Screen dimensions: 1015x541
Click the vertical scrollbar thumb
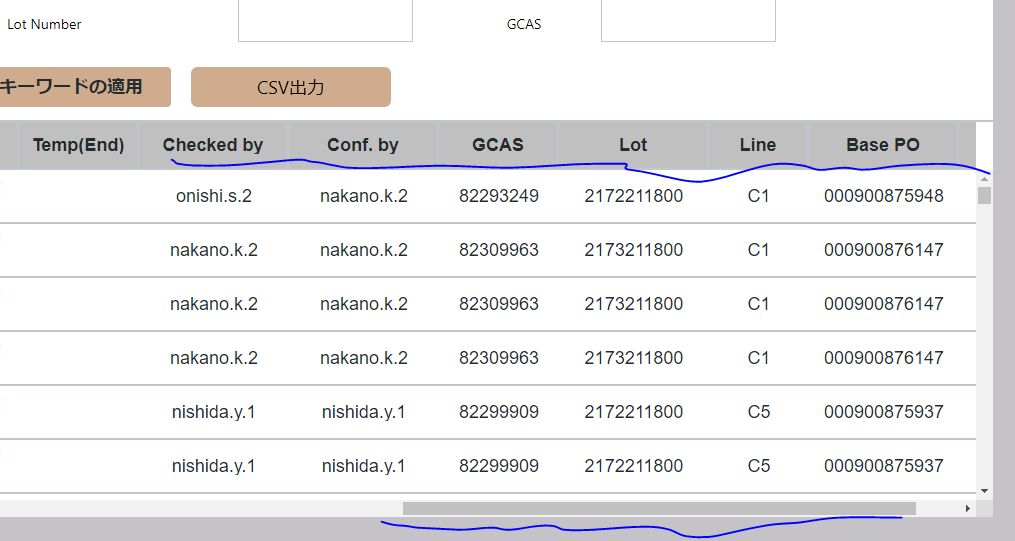click(x=984, y=195)
